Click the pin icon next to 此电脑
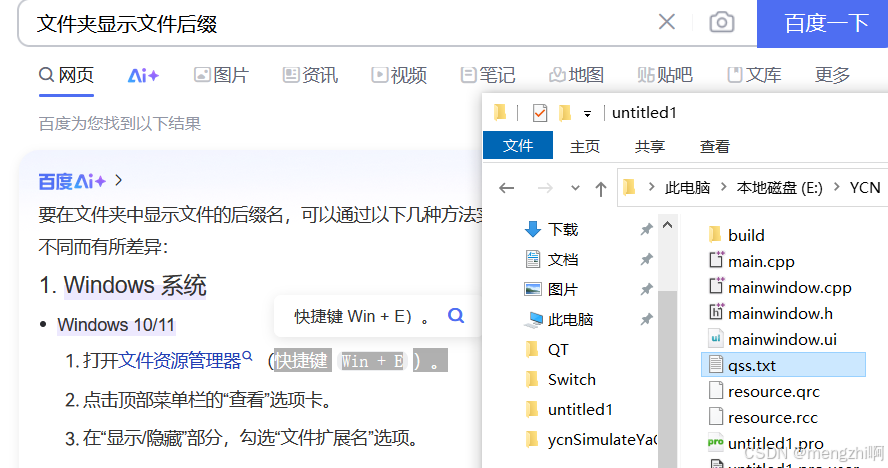The image size is (888, 468). [646, 320]
